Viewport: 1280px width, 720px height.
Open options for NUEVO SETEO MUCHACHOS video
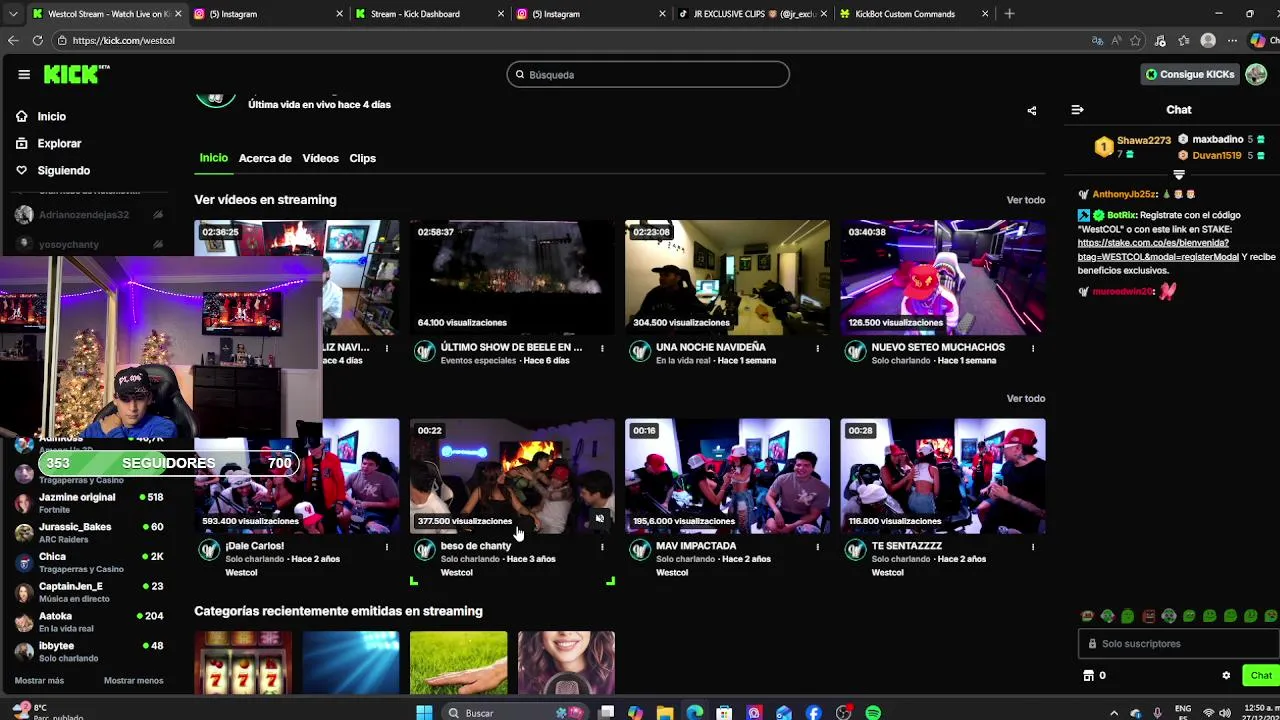(1033, 348)
